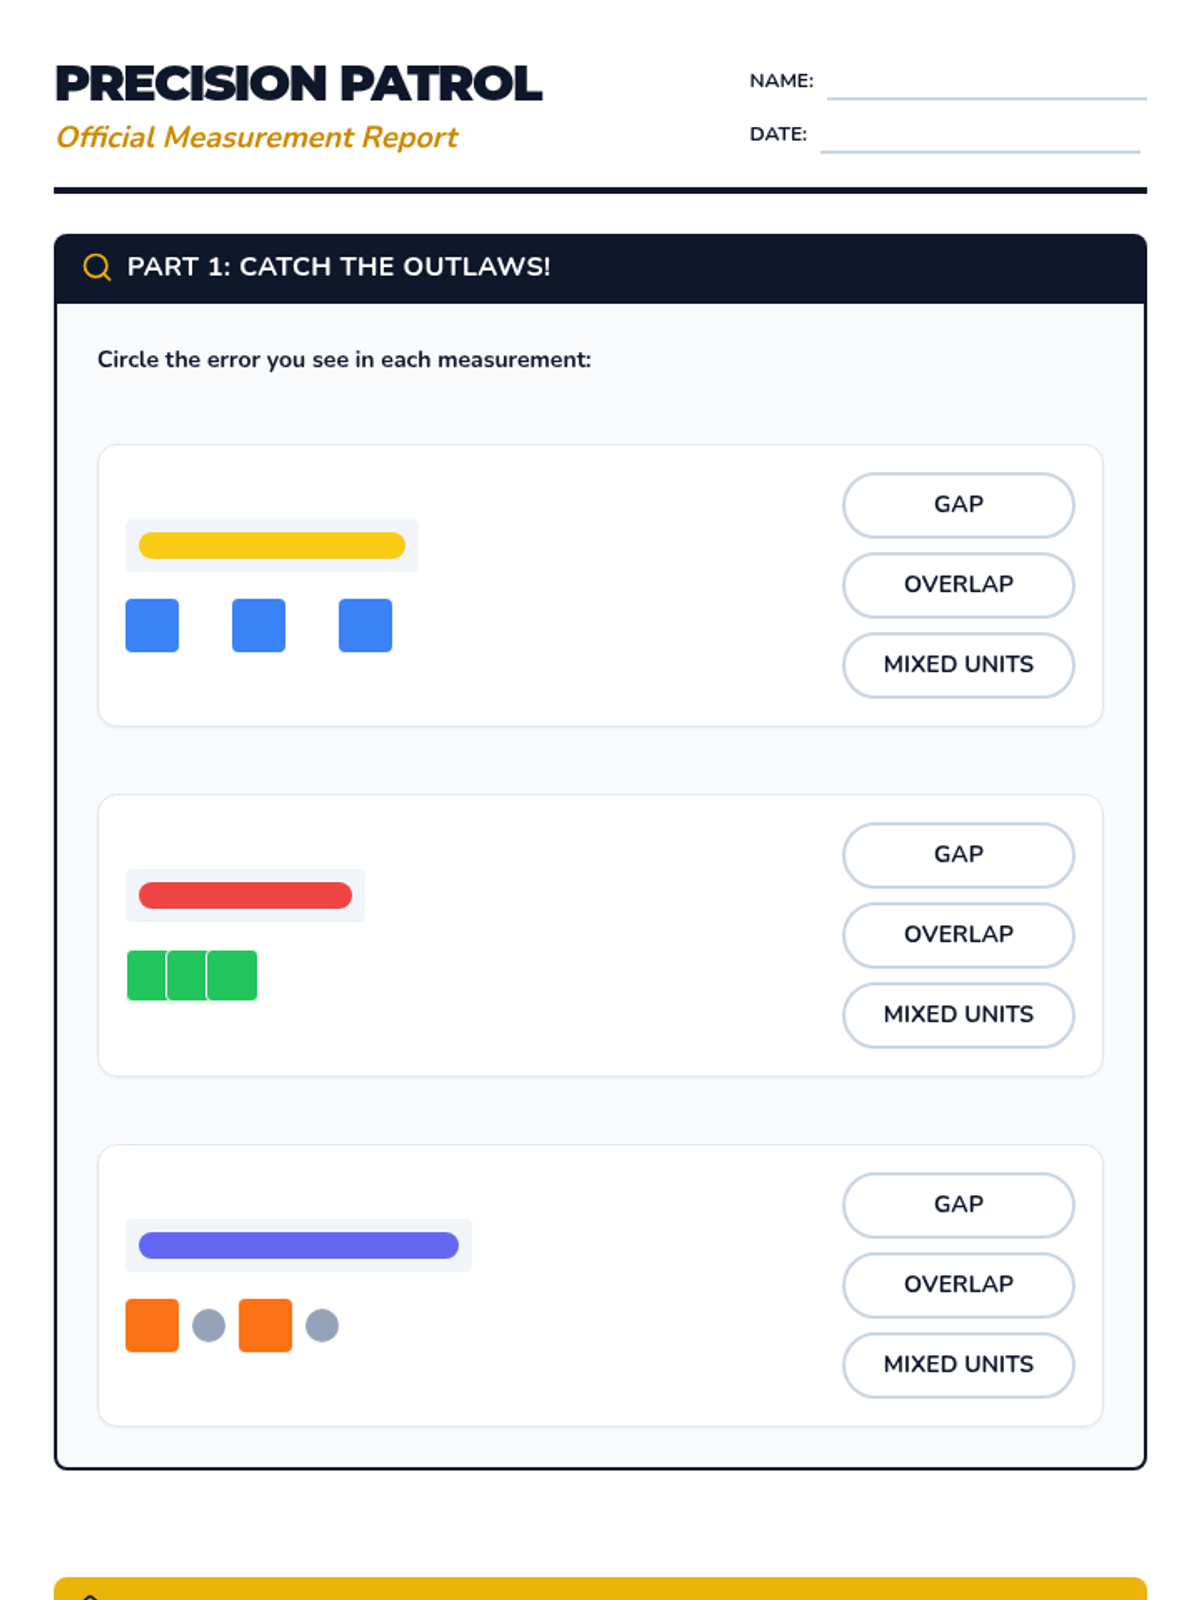Choose OVERLAP for the red bar measurement

(958, 935)
